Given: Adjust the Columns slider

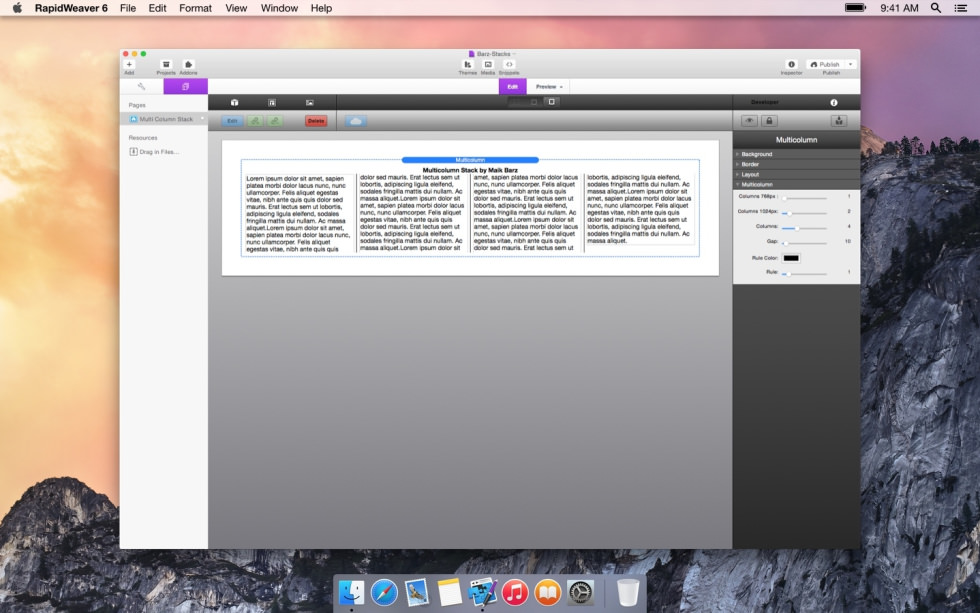Looking at the screenshot, I should pyautogui.click(x=804, y=228).
